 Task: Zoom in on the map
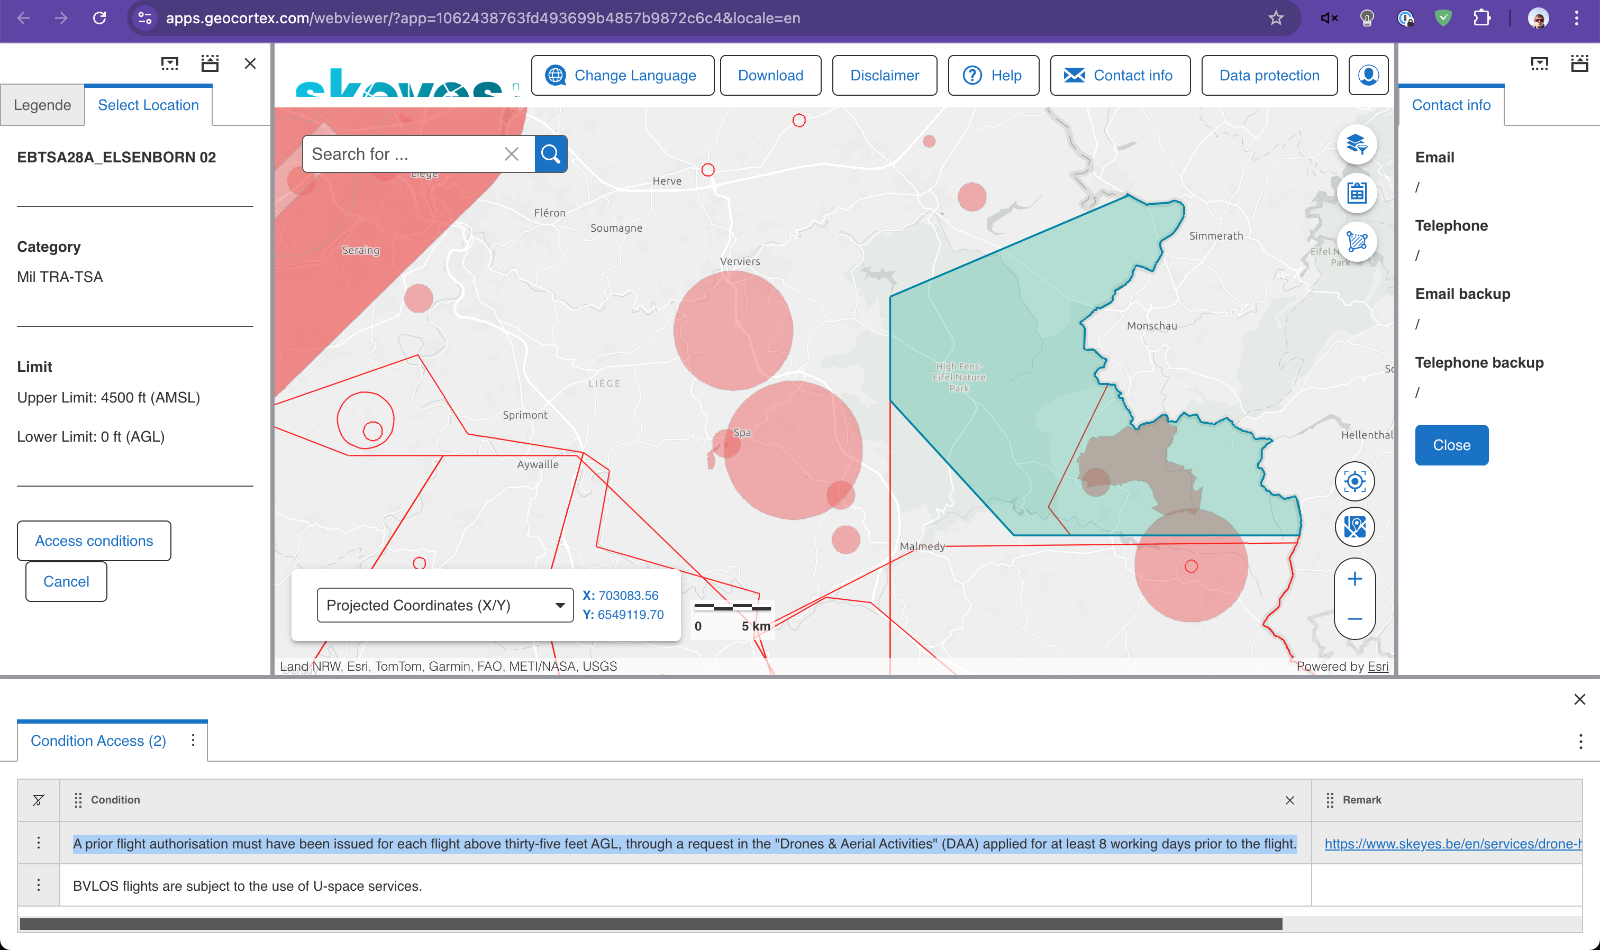(x=1354, y=579)
